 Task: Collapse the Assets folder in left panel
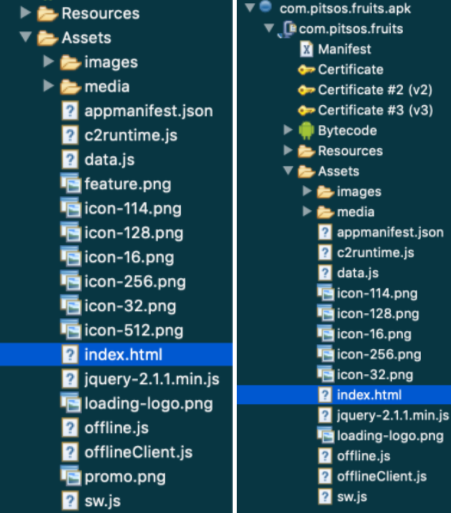26,36
